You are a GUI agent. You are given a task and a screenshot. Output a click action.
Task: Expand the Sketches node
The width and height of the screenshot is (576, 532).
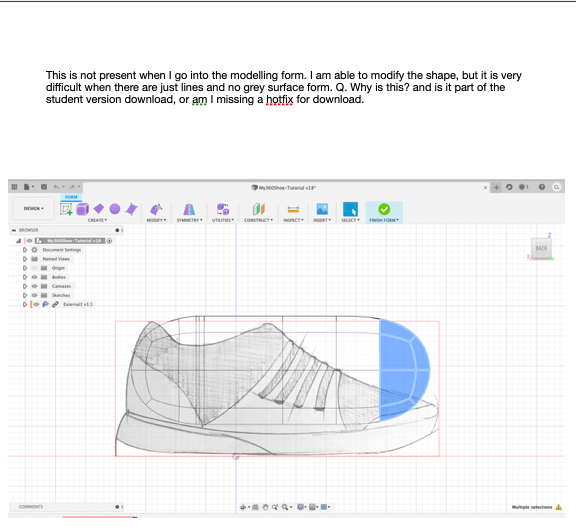pos(25,295)
